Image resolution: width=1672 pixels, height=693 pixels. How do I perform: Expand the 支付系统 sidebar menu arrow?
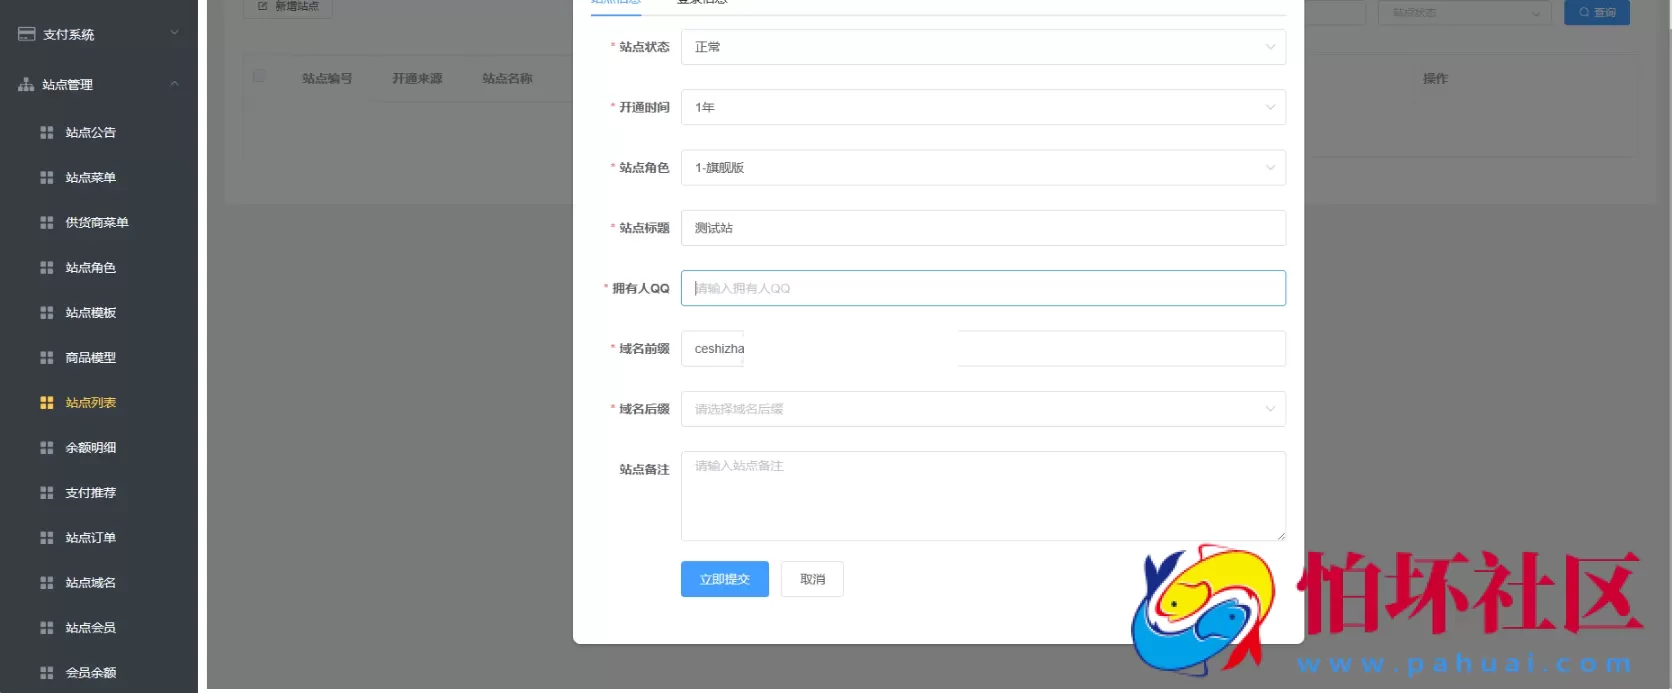pyautogui.click(x=174, y=33)
